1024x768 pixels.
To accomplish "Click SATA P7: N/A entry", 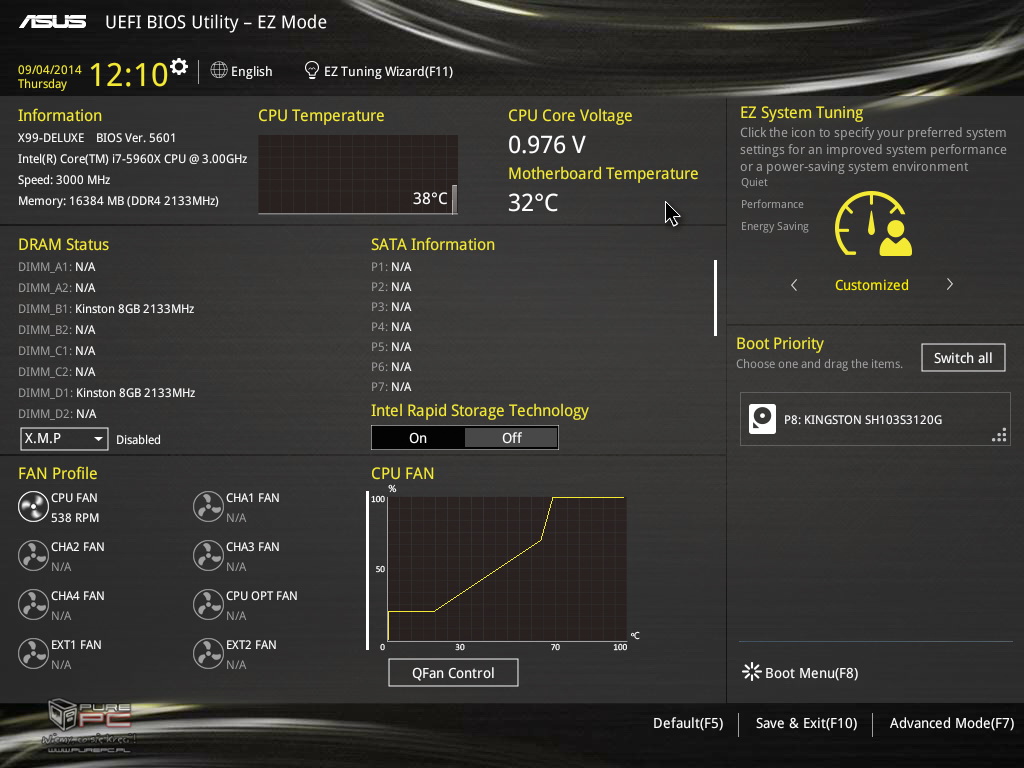I will pyautogui.click(x=391, y=387).
